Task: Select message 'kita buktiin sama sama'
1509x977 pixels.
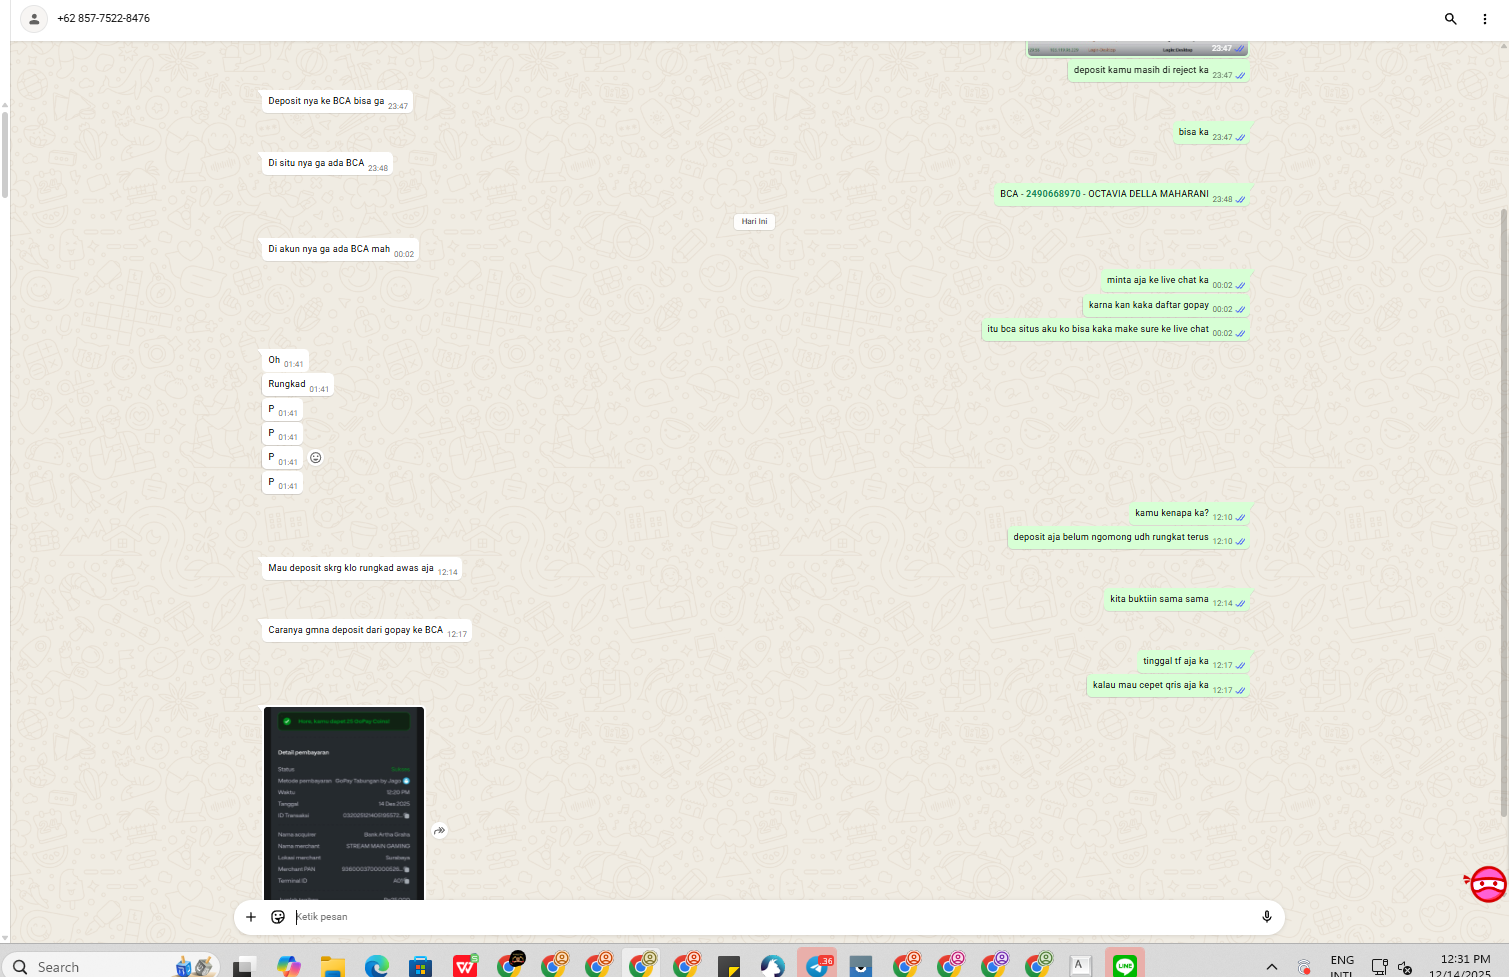Action: click(x=1177, y=600)
